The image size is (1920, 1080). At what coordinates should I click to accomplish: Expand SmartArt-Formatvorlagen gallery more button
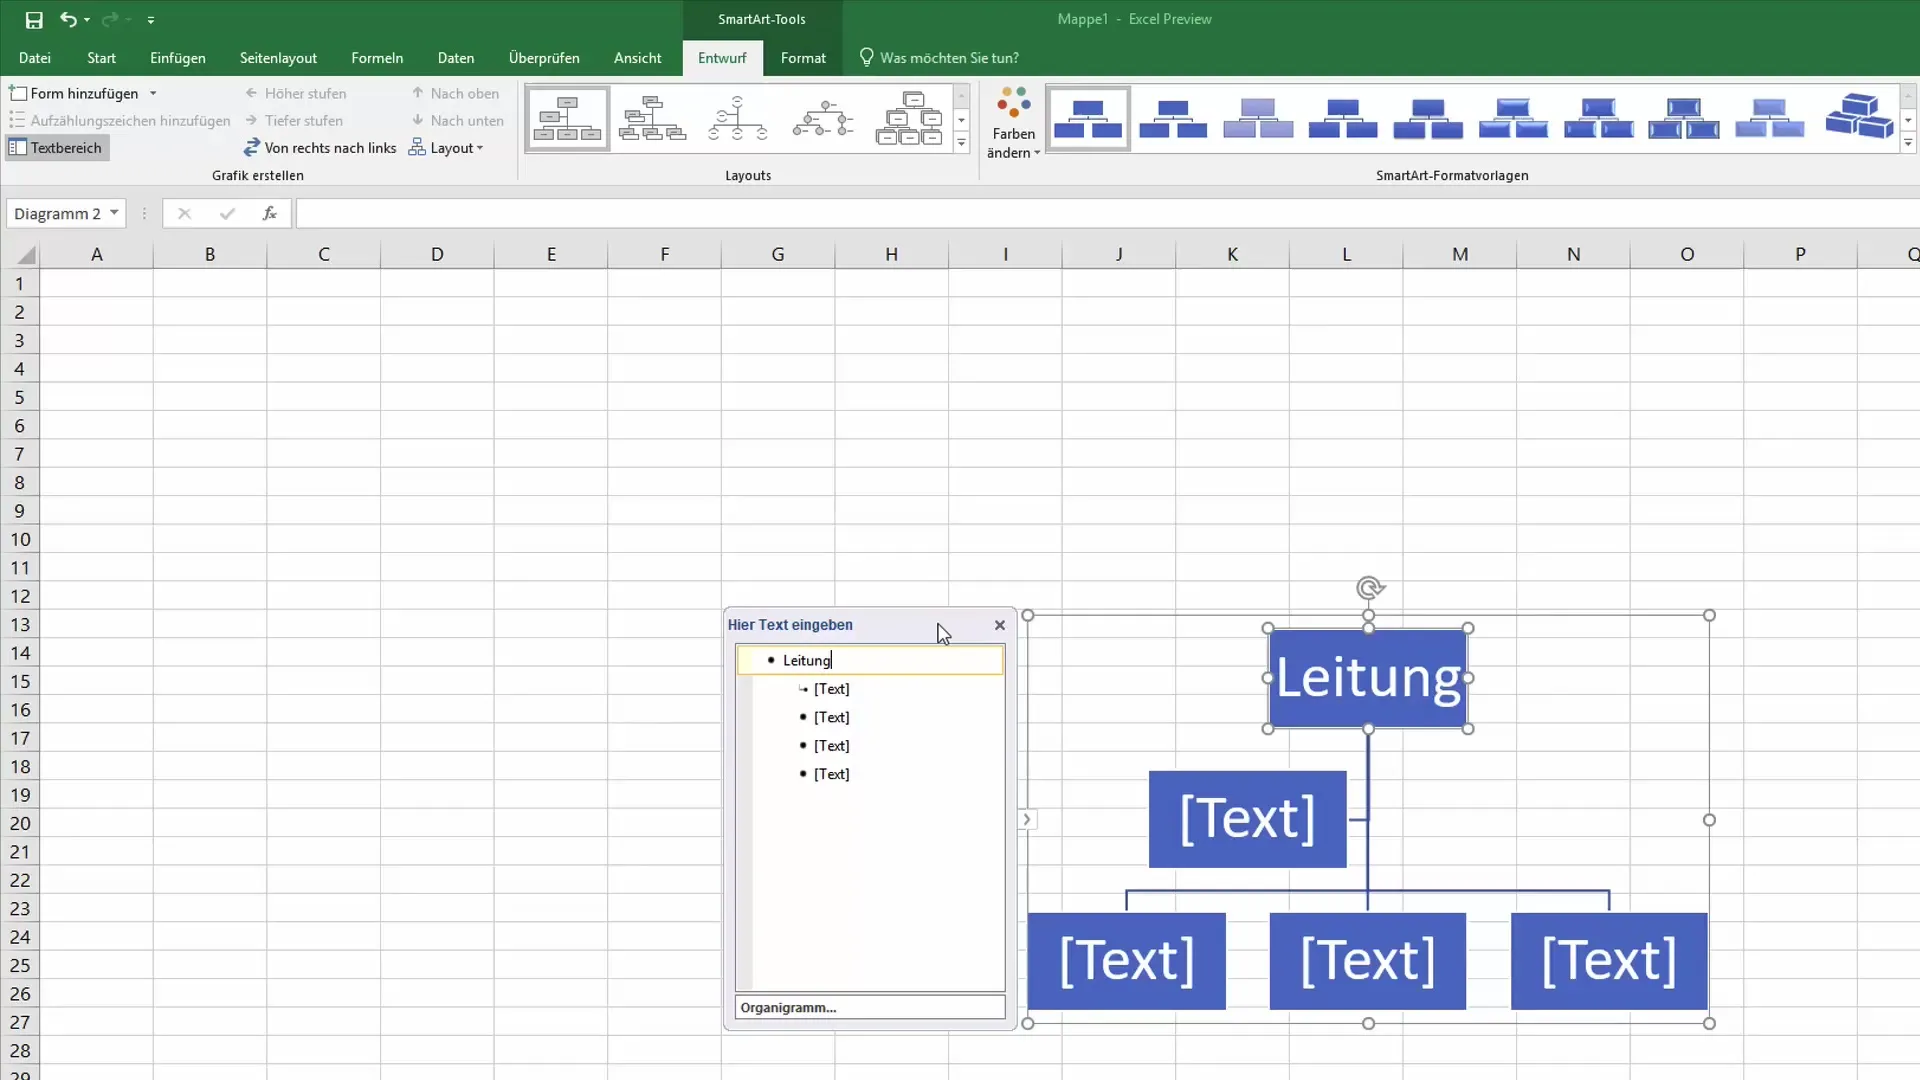pyautogui.click(x=1908, y=143)
